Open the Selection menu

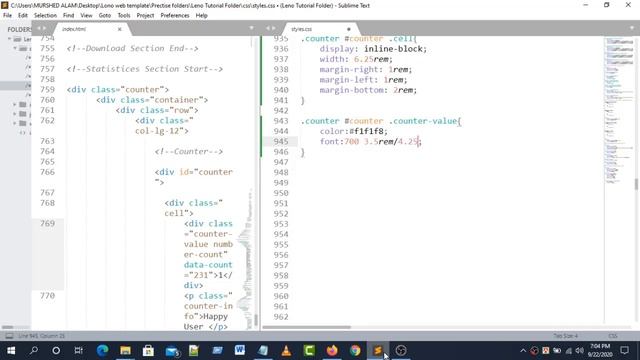click(x=45, y=16)
